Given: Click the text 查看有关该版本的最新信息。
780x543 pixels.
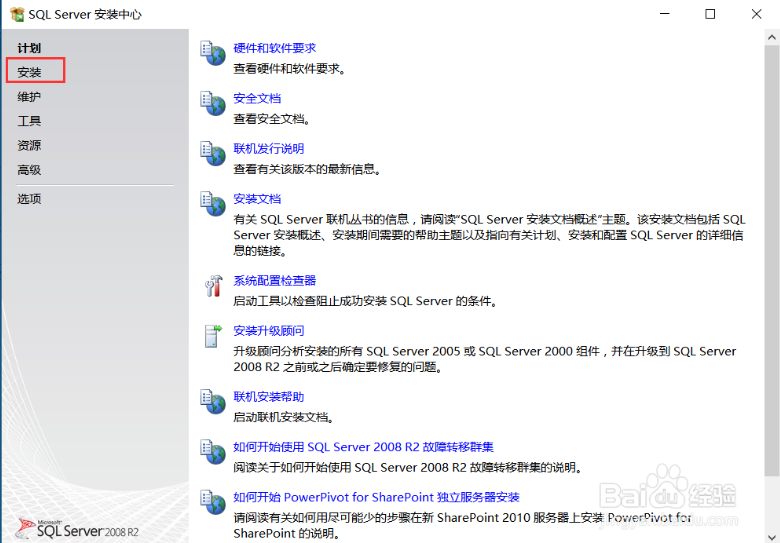Looking at the screenshot, I should 307,169.
